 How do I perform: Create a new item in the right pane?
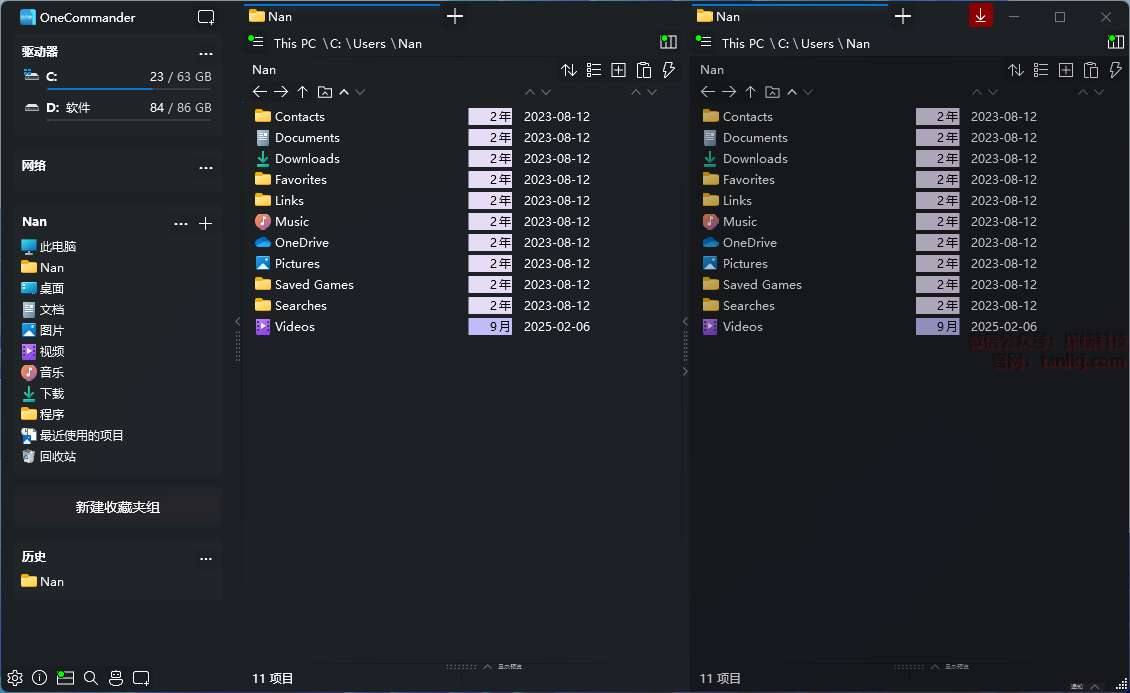coord(1066,70)
